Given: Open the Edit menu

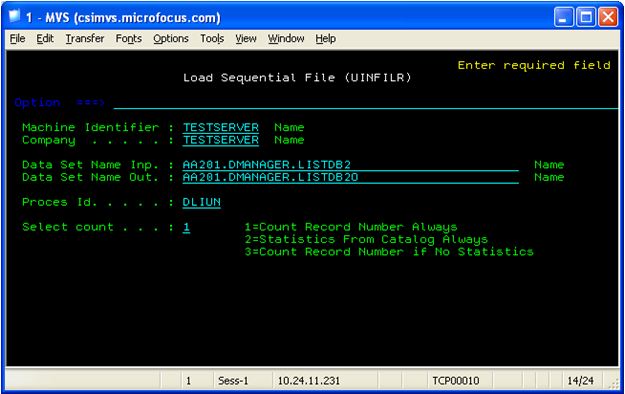Looking at the screenshot, I should [x=45, y=39].
